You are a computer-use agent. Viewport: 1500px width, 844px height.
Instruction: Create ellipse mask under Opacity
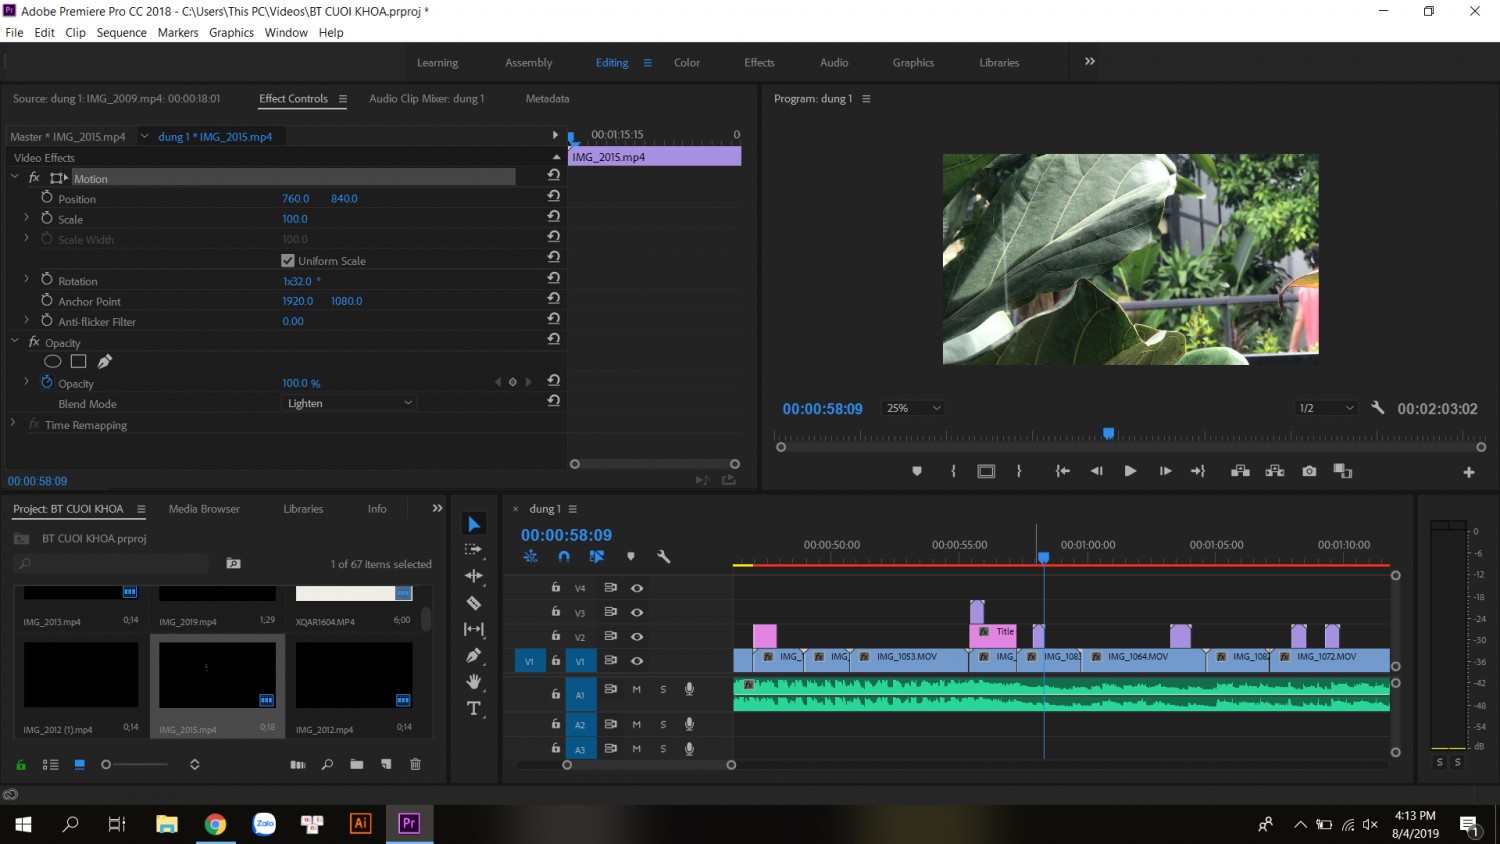(53, 361)
